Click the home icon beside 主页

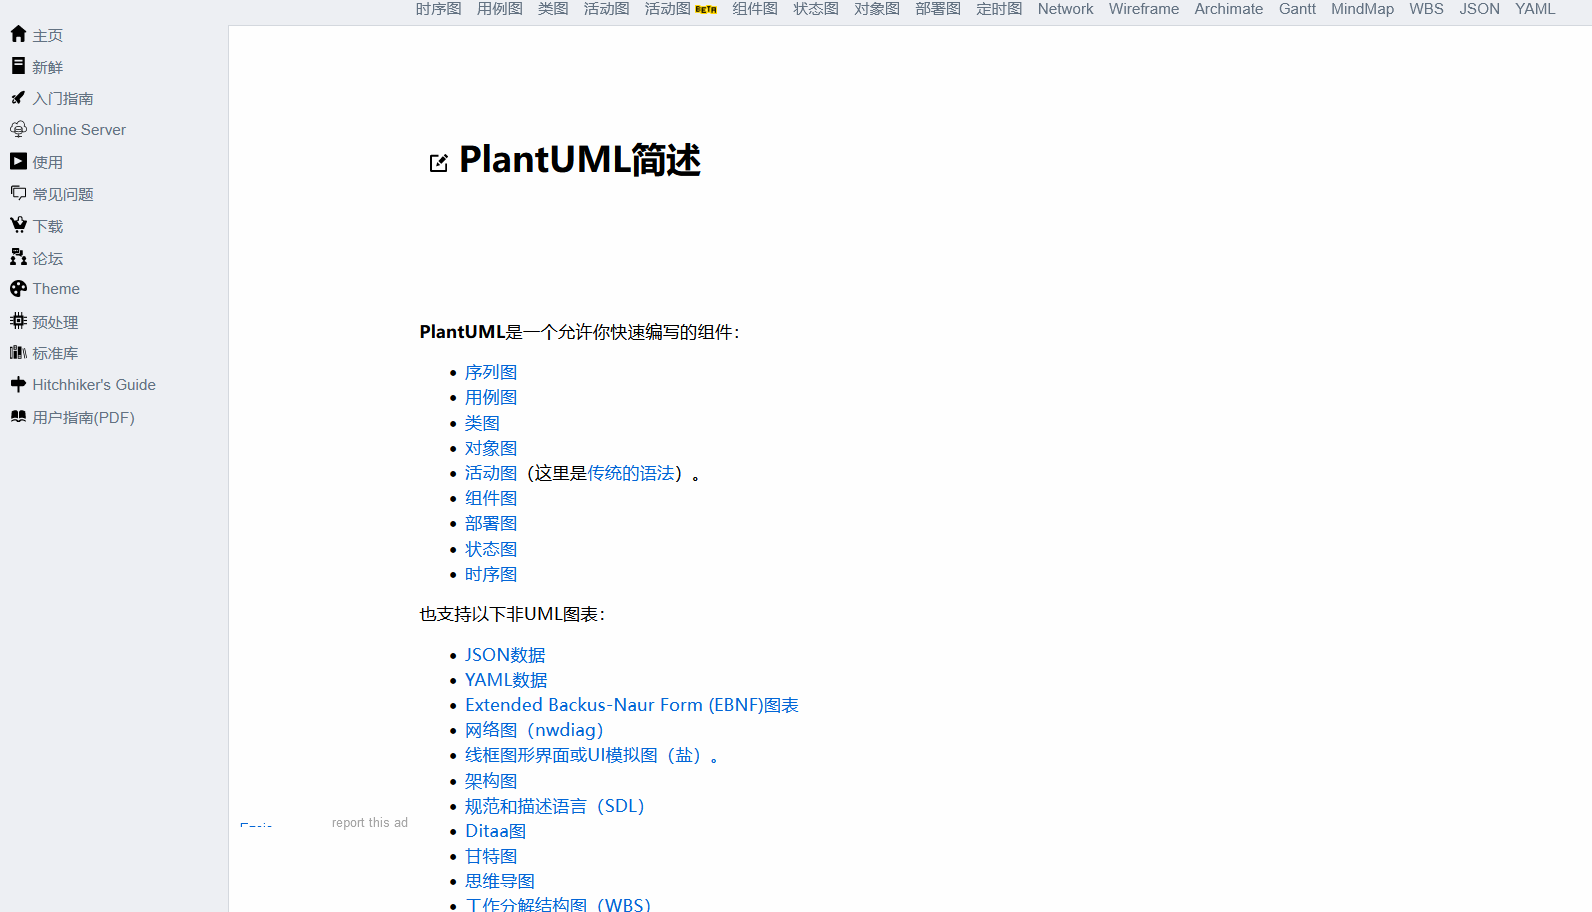click(18, 34)
